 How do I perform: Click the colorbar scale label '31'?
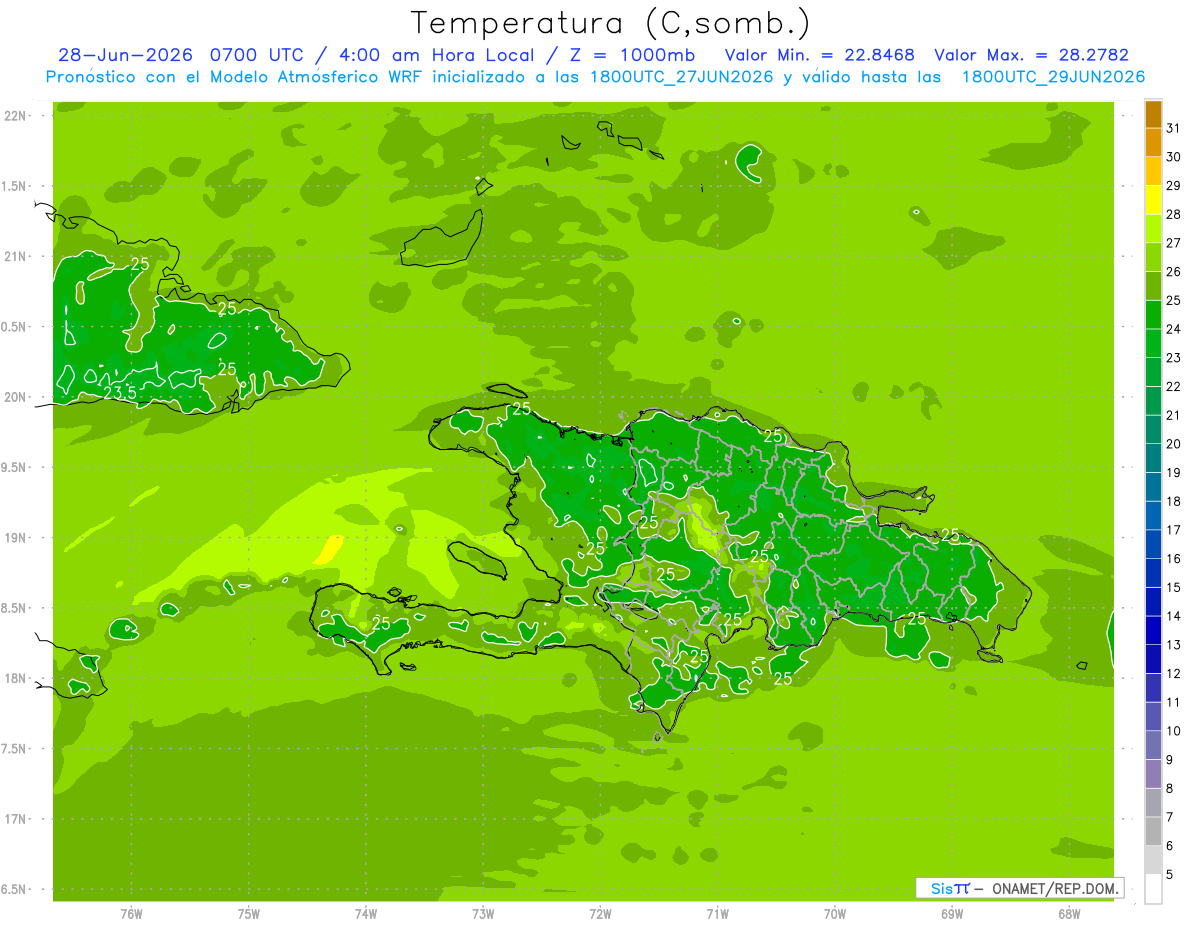(1174, 128)
